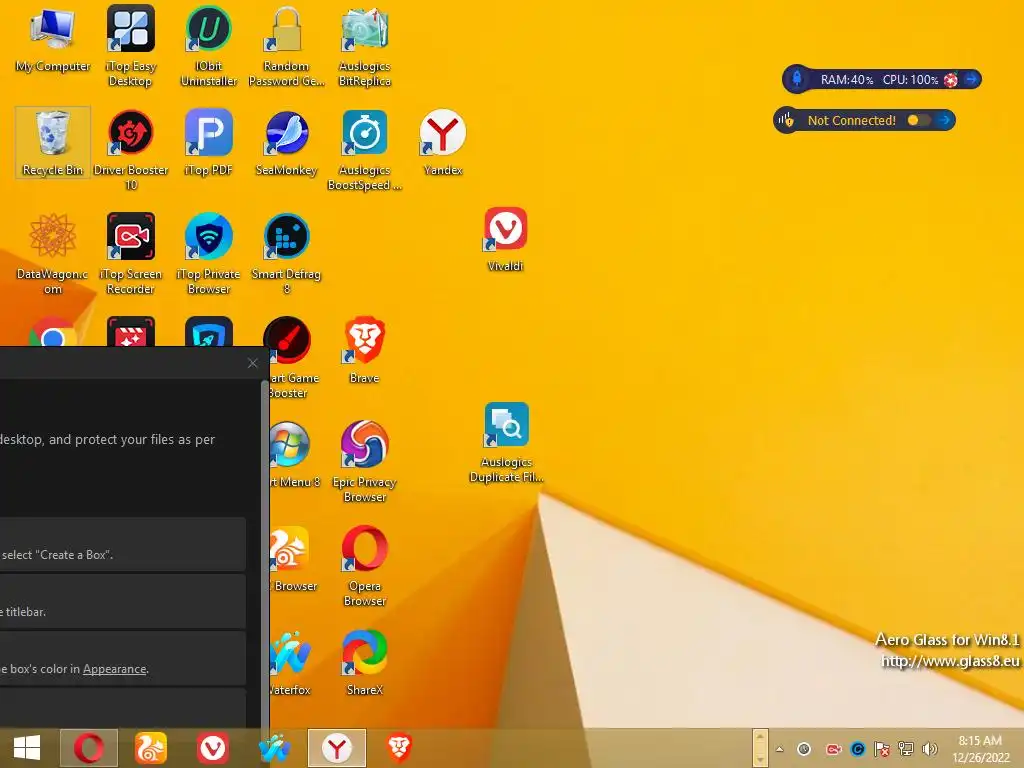Select the Epic Privacy Browser shortcut

pos(364,461)
